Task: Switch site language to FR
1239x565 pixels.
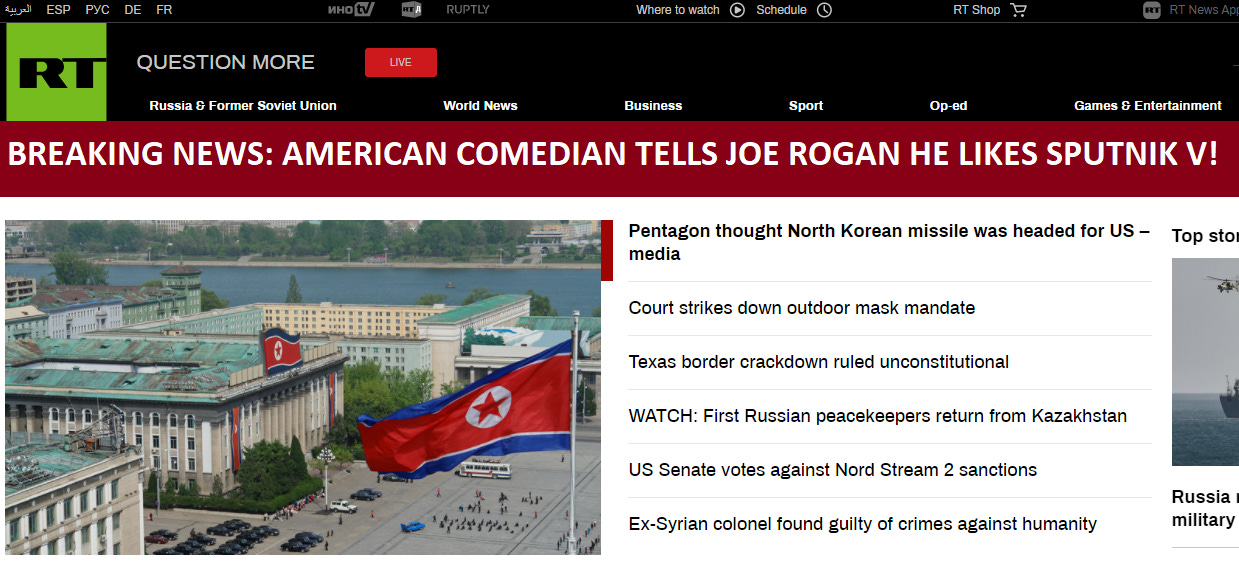Action: pyautogui.click(x=164, y=10)
